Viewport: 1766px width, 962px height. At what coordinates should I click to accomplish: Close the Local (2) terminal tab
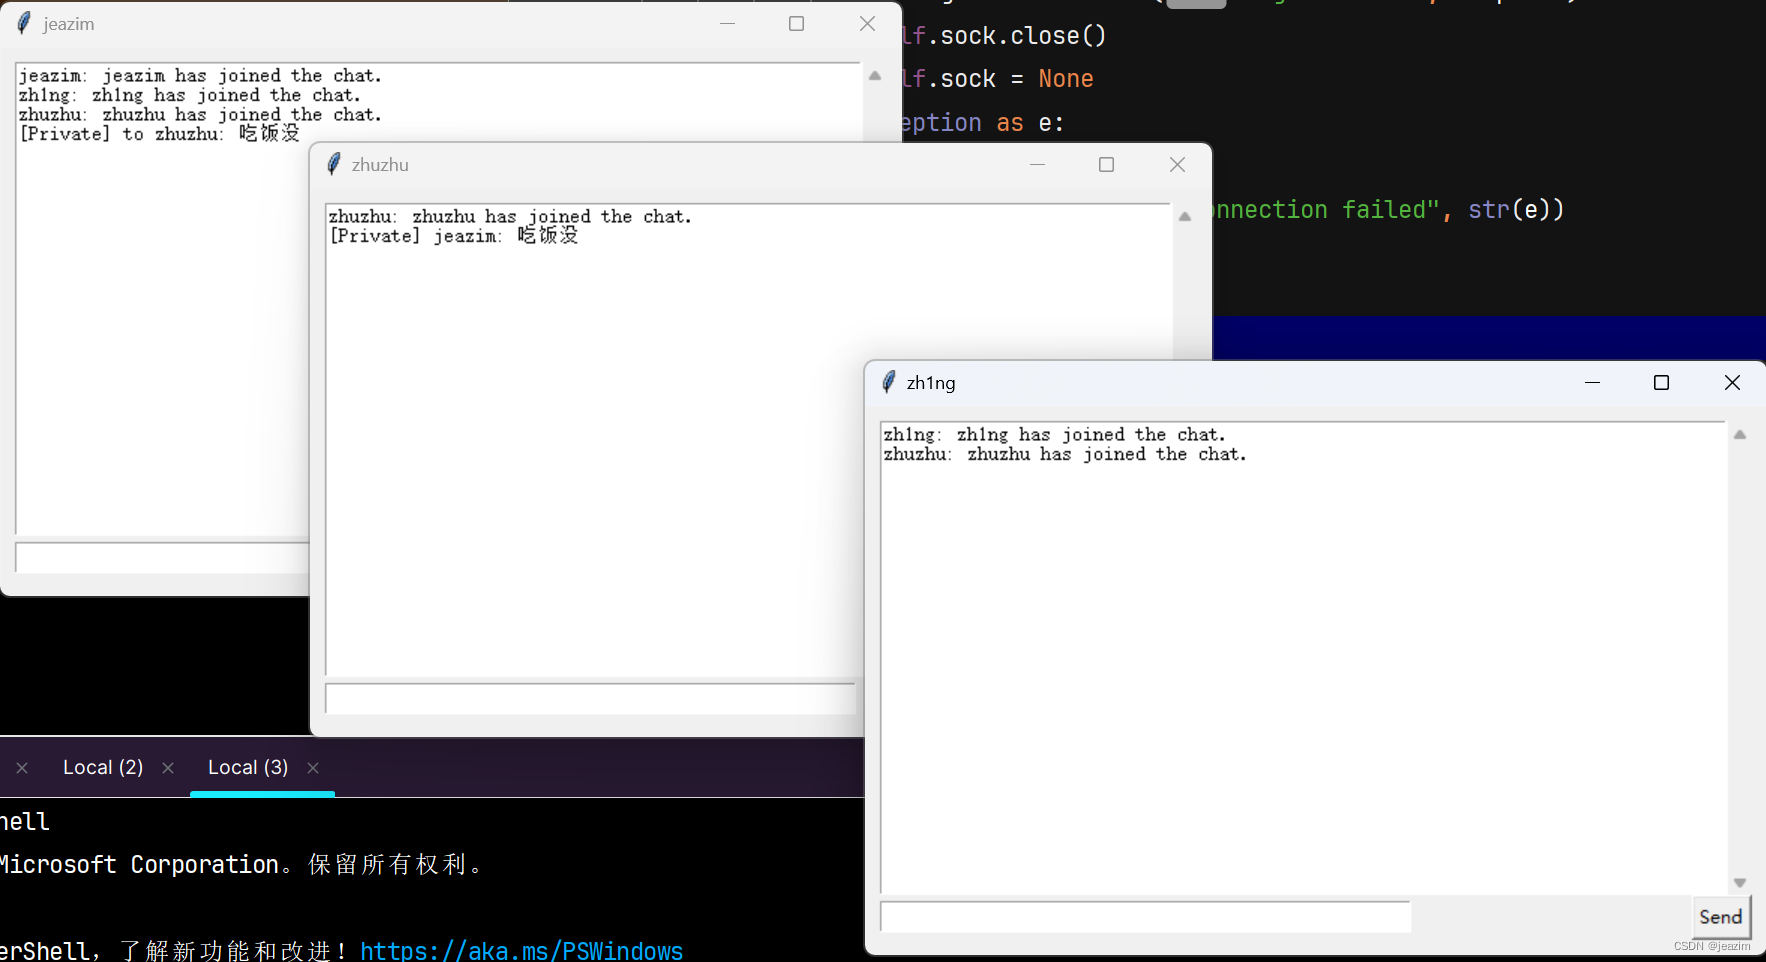click(168, 768)
